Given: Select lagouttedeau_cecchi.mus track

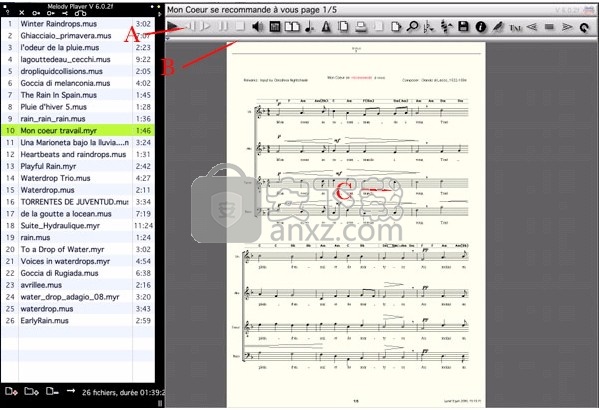Looking at the screenshot, I should tap(78, 59).
